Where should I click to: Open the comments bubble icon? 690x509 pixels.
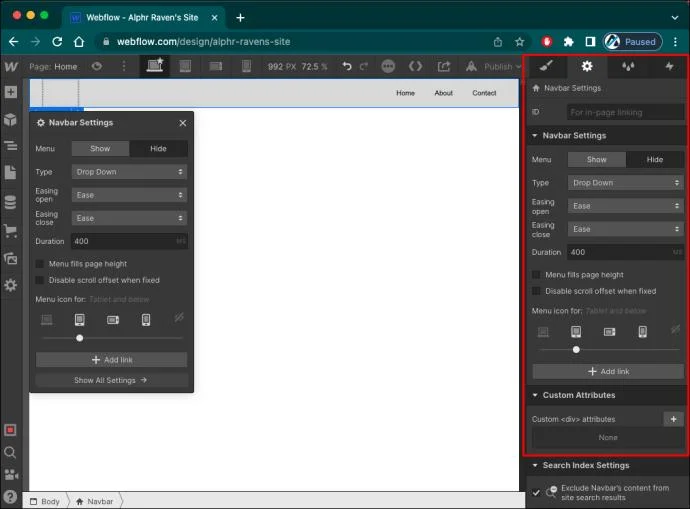[x=388, y=66]
